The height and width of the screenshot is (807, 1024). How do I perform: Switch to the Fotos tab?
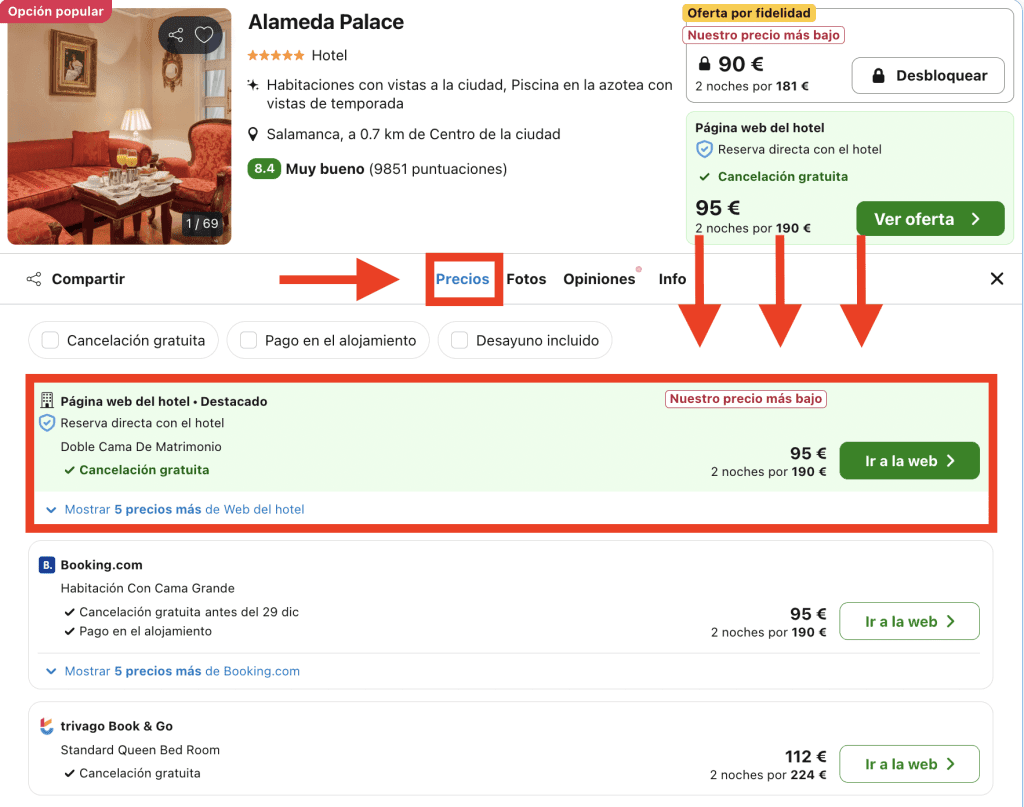(x=526, y=279)
